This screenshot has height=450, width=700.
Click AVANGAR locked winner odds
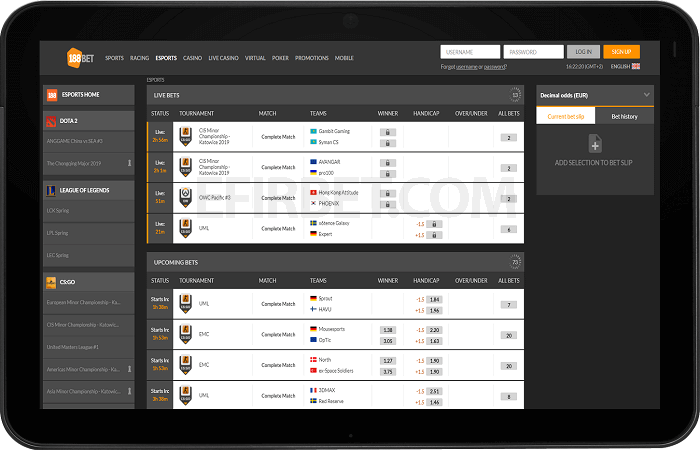pyautogui.click(x=388, y=163)
